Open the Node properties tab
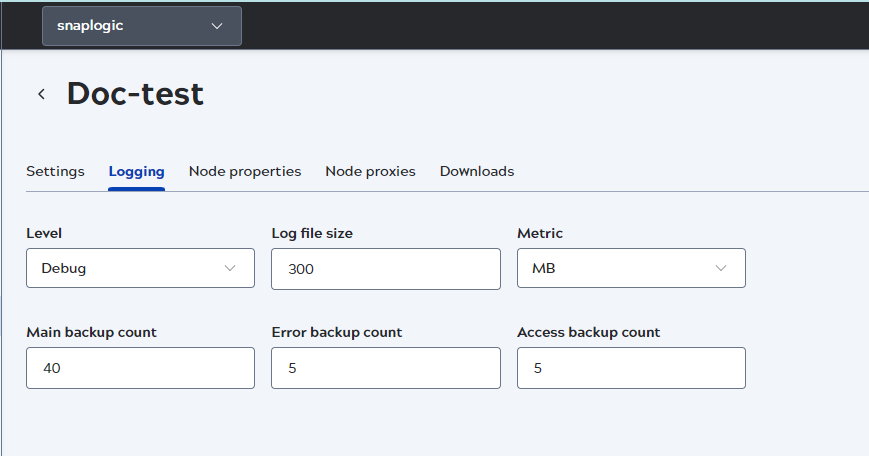This screenshot has height=456, width=869. [245, 171]
